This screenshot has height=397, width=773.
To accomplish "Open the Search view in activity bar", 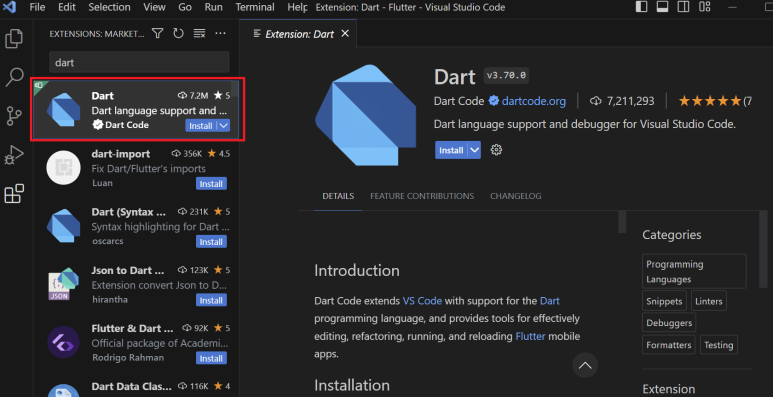I will [x=14, y=77].
